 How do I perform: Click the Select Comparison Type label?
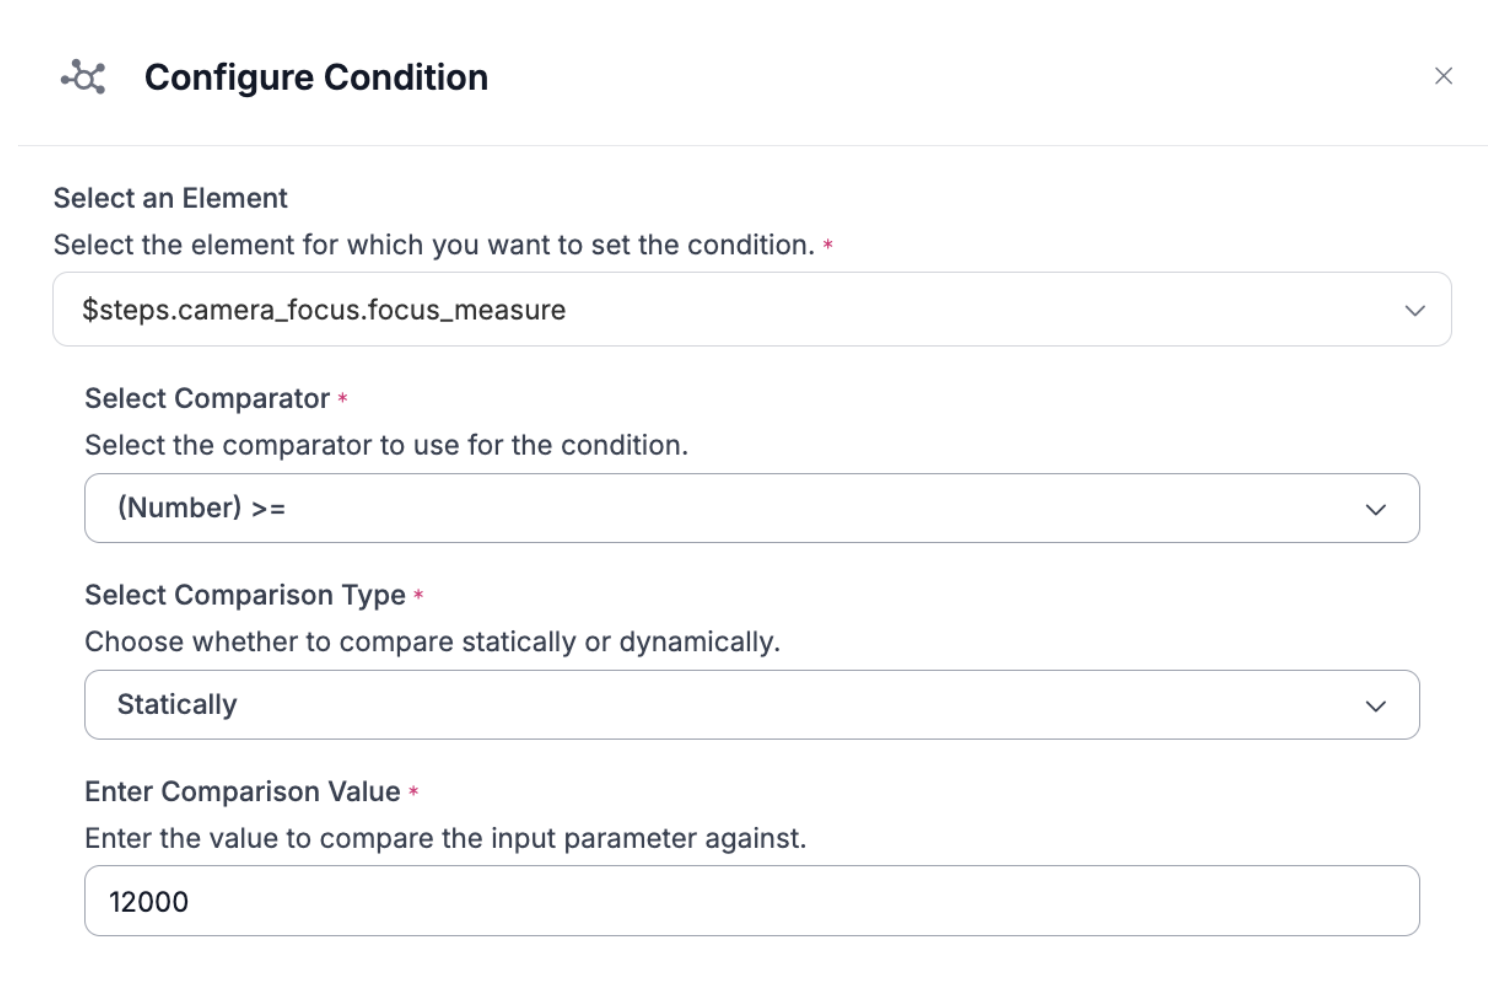(245, 595)
